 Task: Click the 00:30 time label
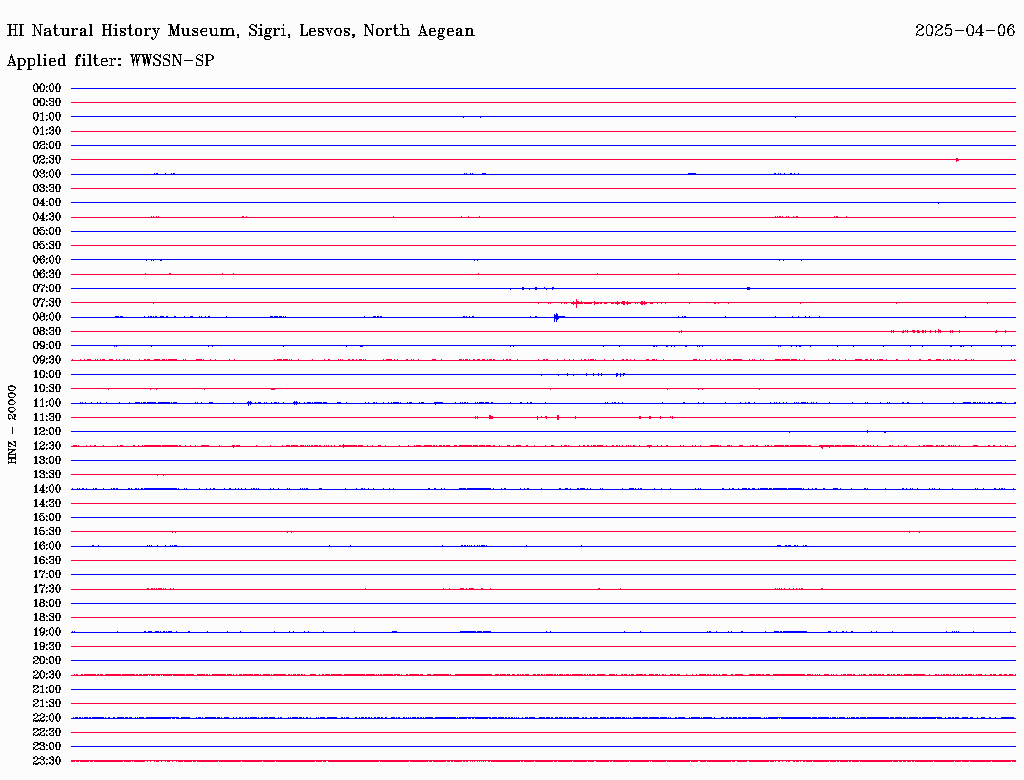pos(47,103)
